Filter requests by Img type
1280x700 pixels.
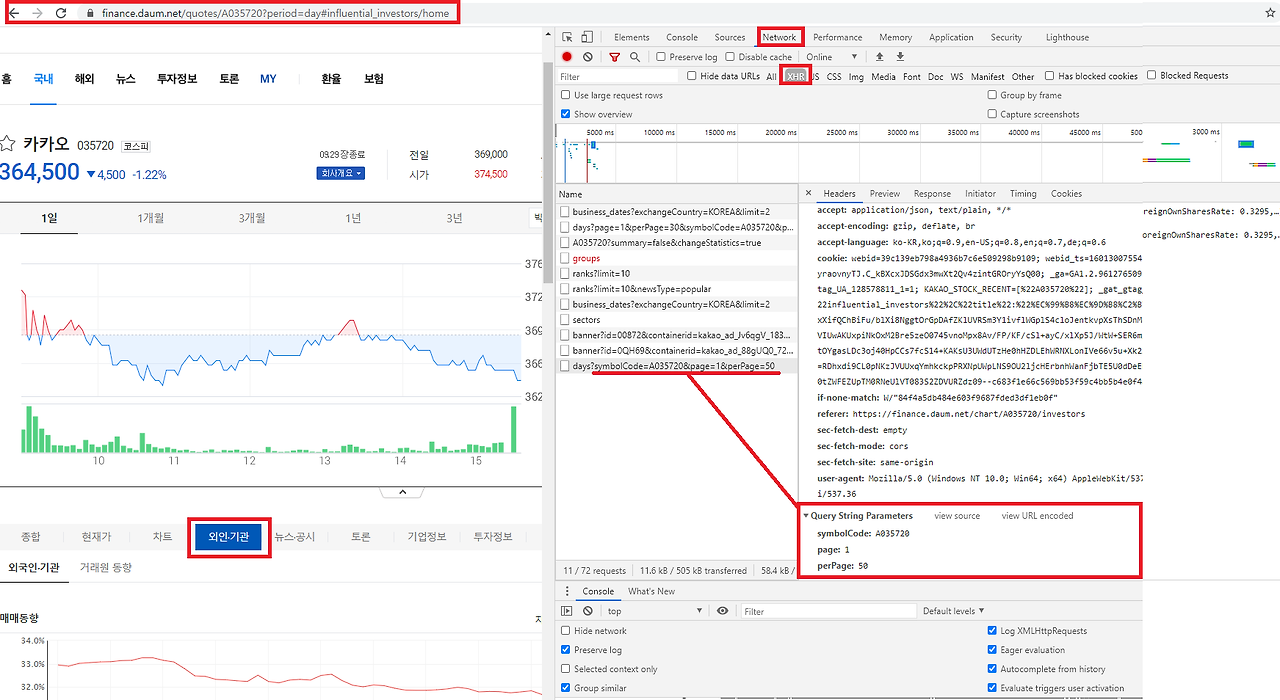(x=856, y=76)
